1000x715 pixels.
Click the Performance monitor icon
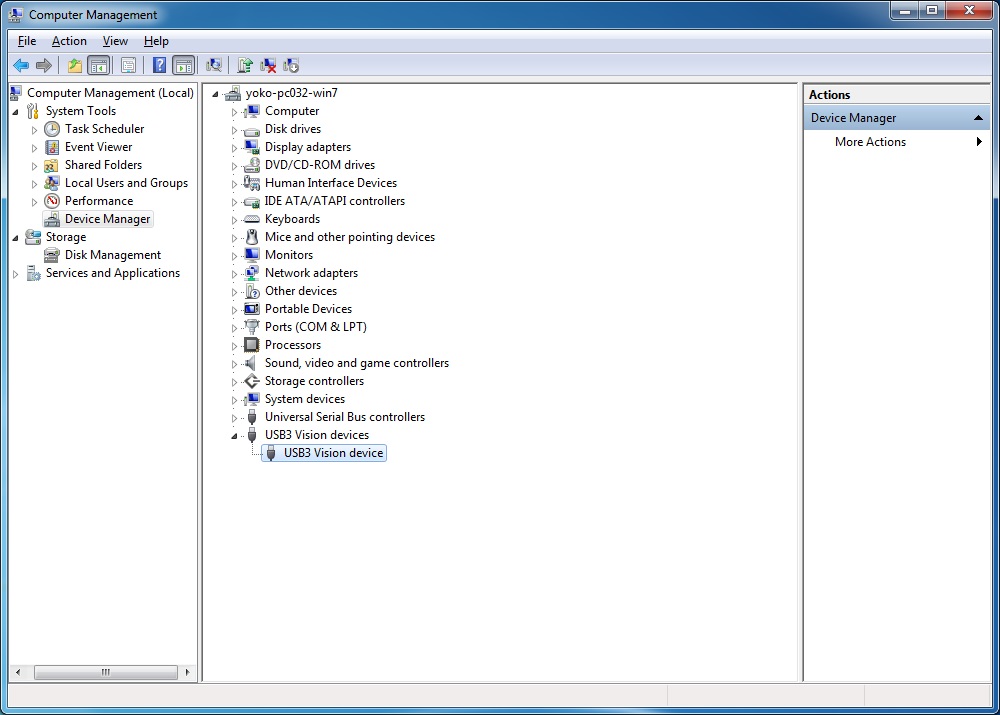(52, 201)
